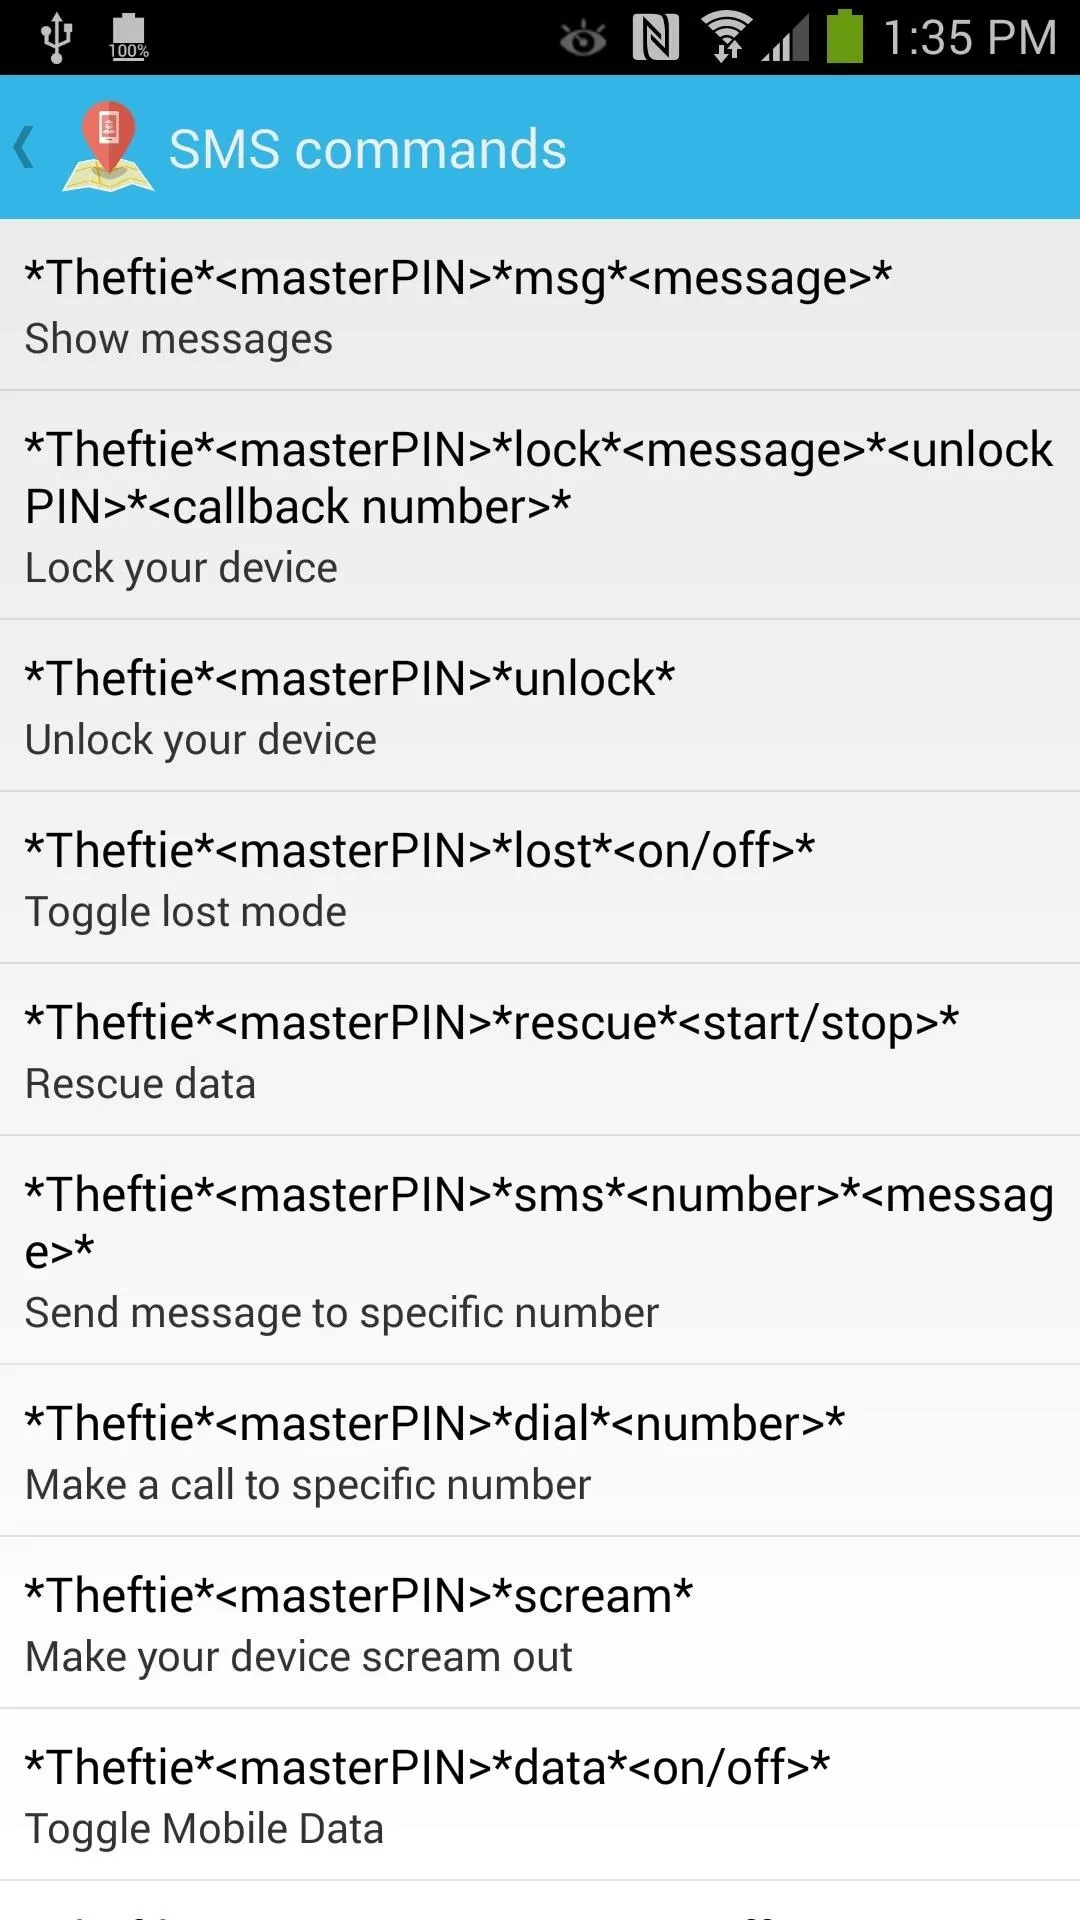Tap the back chevron in header
The image size is (1080, 1920).
tap(25, 148)
